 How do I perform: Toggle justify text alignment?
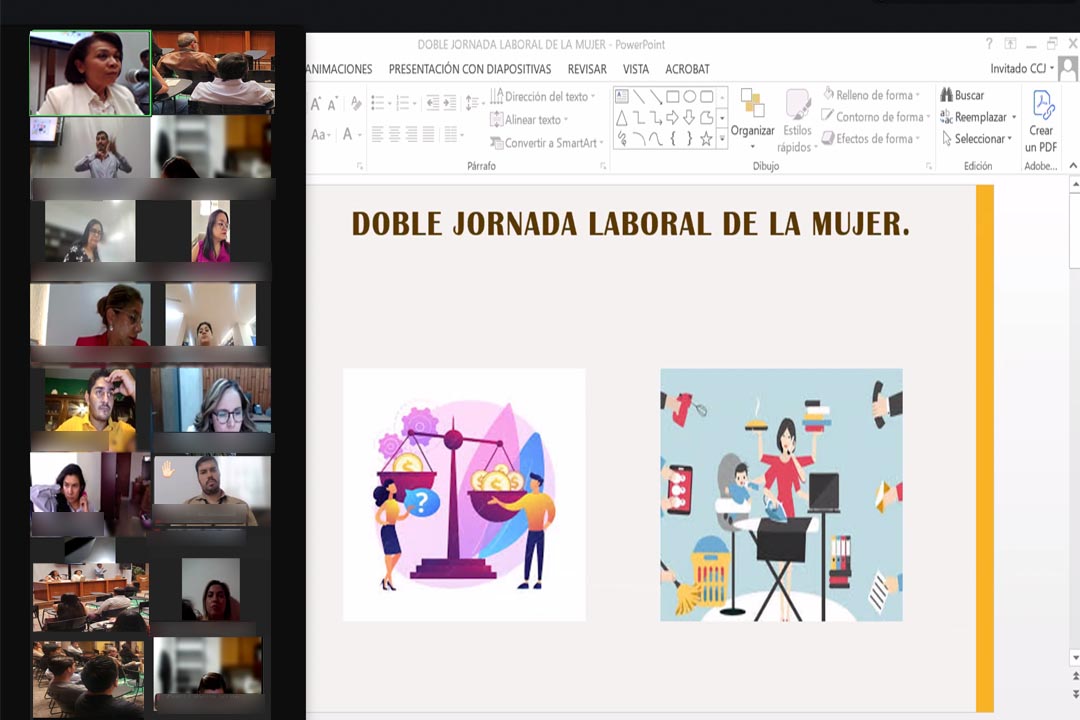point(428,134)
